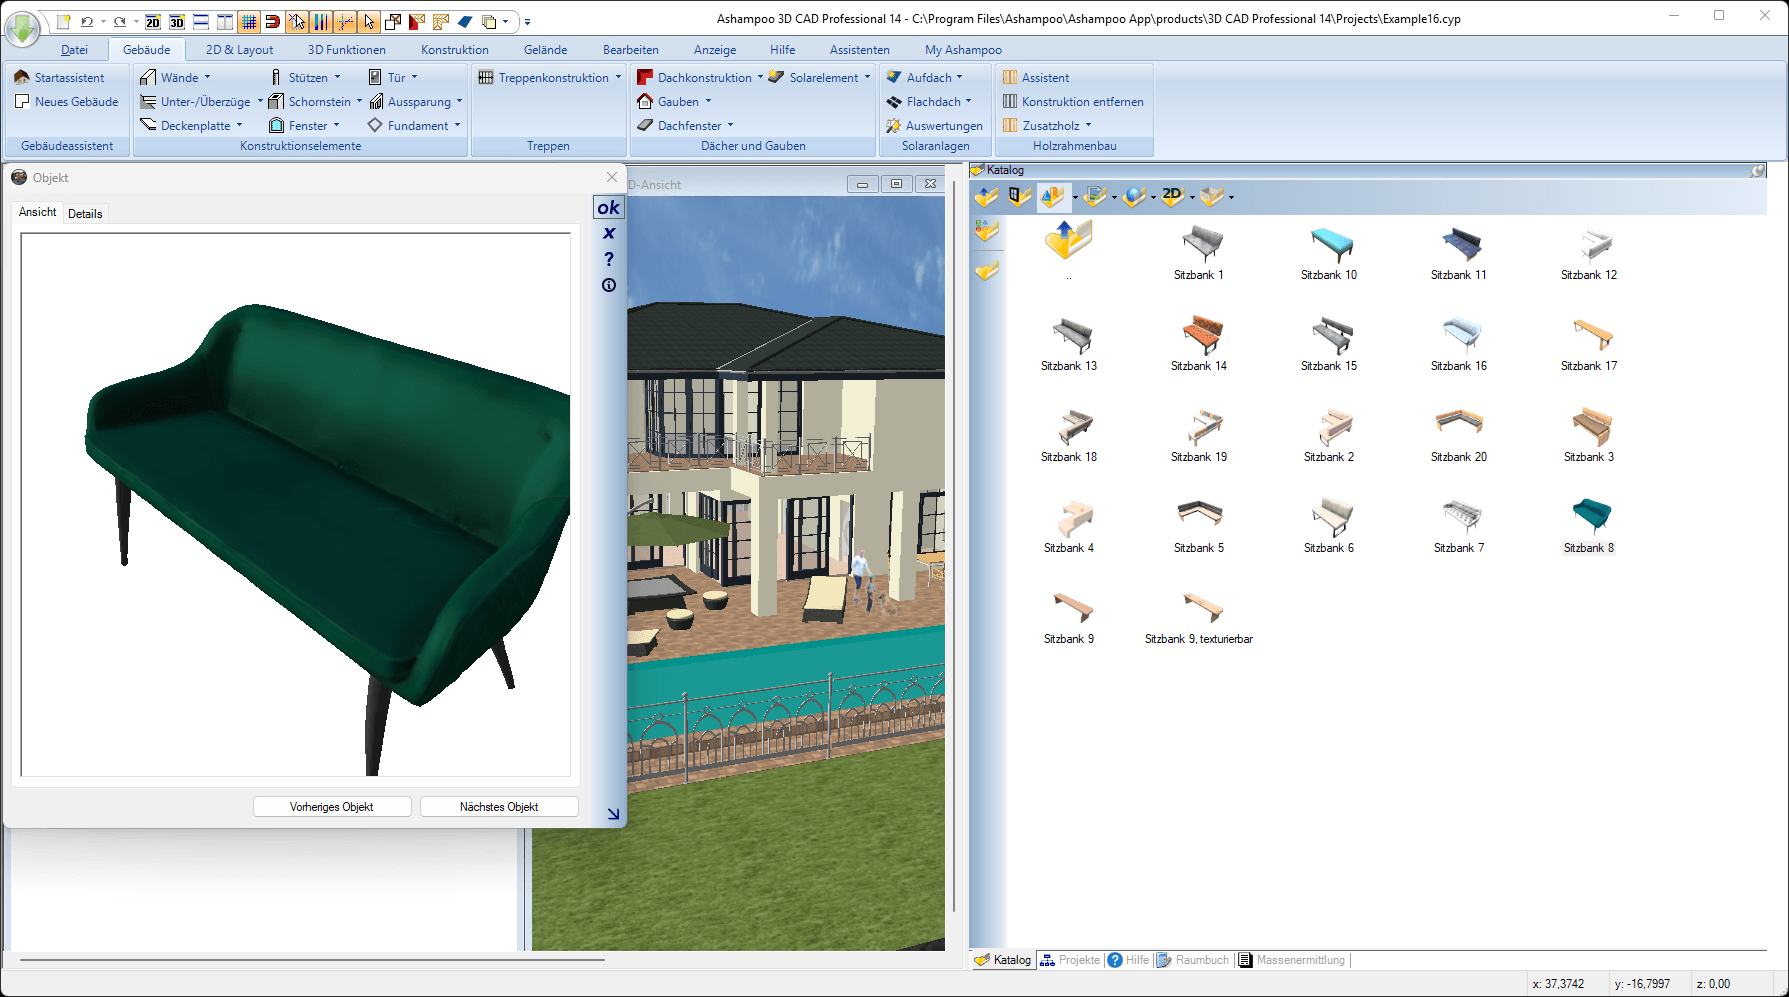
Task: Open the 3D objects catalog folder icon
Action: [1052, 197]
